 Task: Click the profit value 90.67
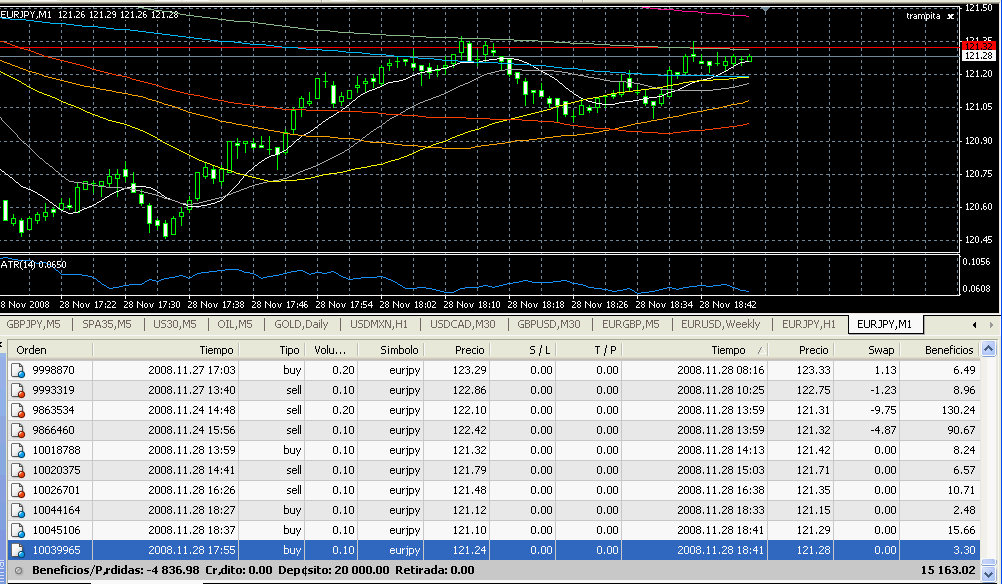click(x=961, y=431)
